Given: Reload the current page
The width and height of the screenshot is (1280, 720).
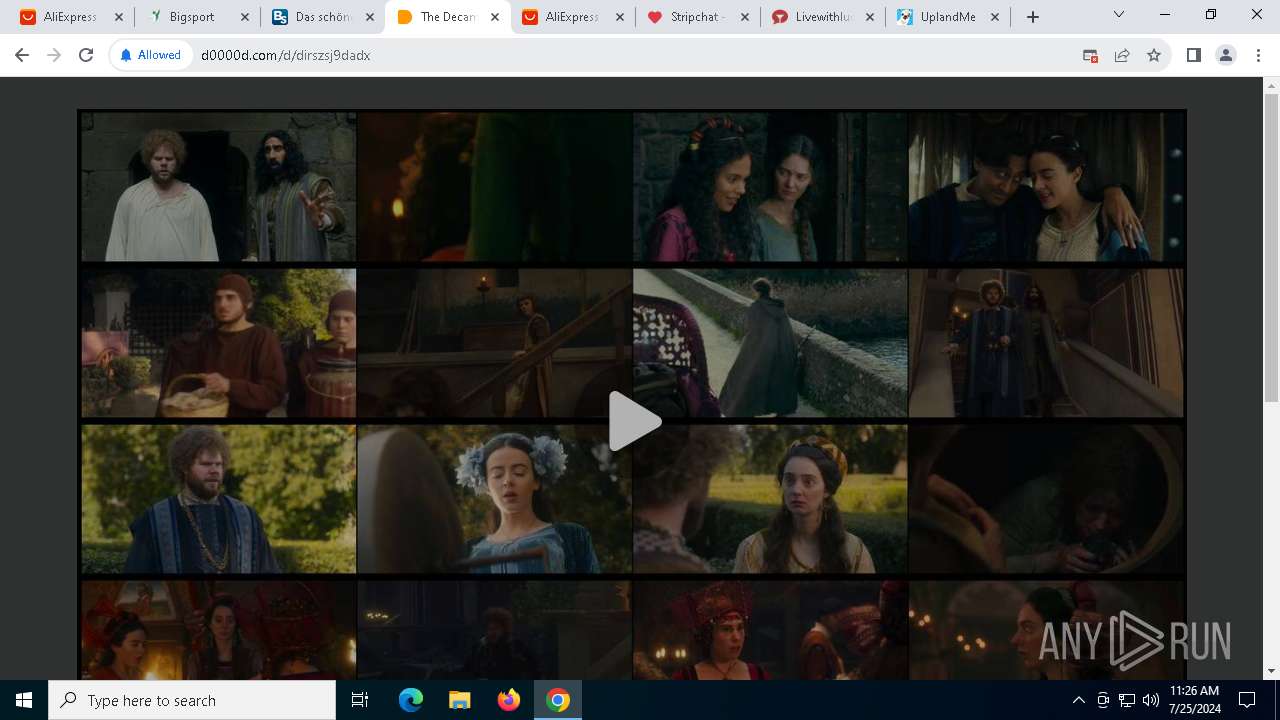Looking at the screenshot, I should 86,55.
